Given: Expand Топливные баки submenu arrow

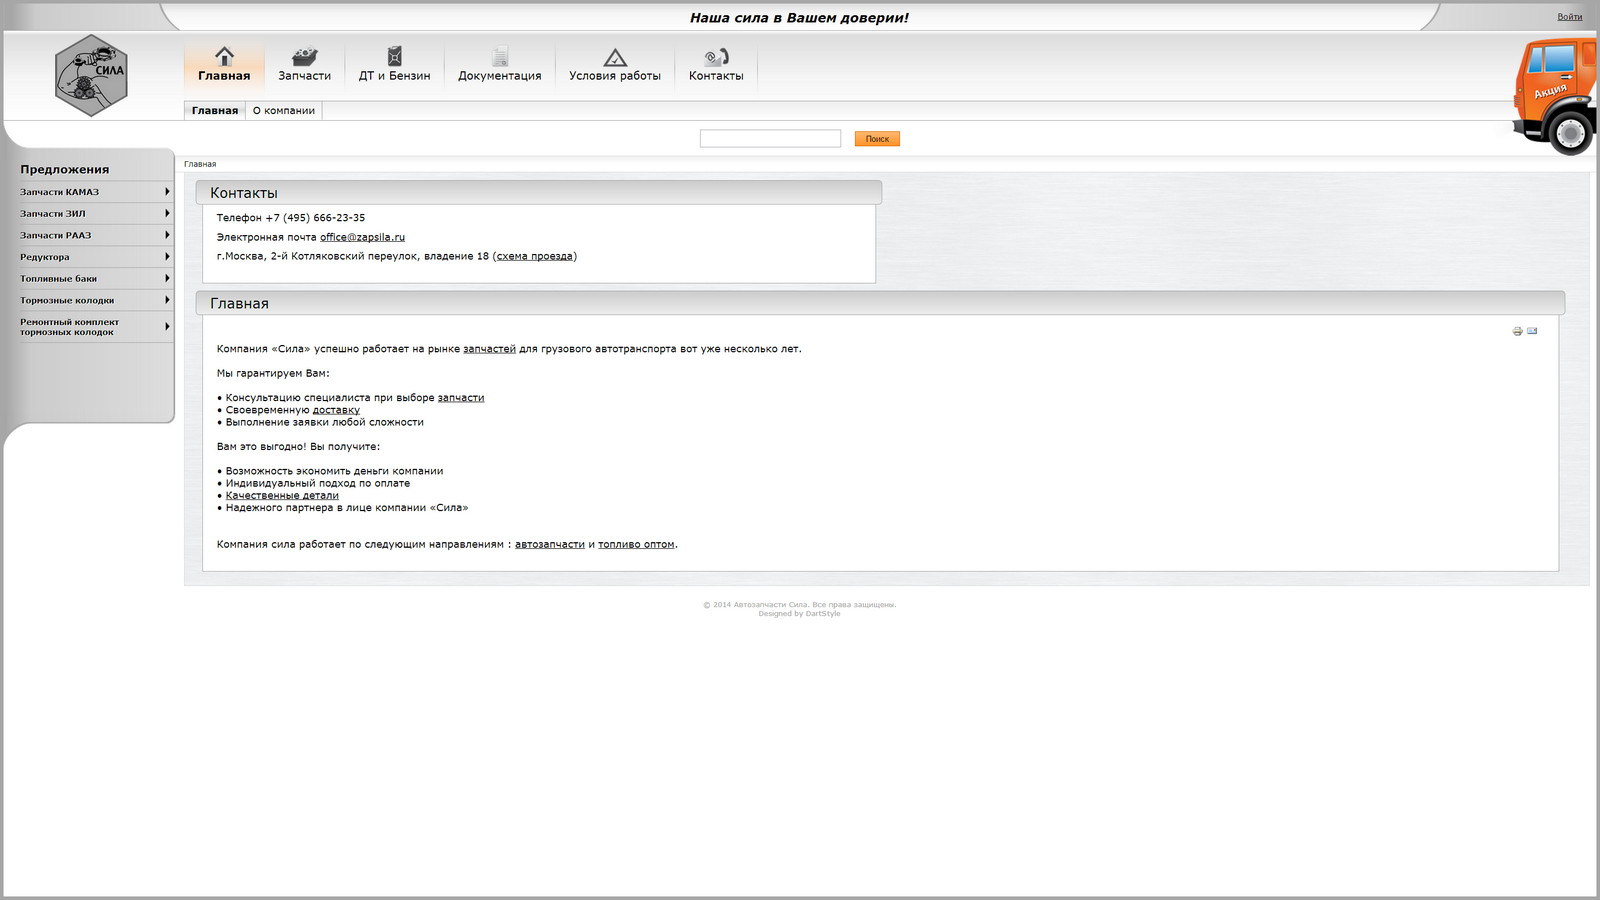Looking at the screenshot, I should (167, 278).
